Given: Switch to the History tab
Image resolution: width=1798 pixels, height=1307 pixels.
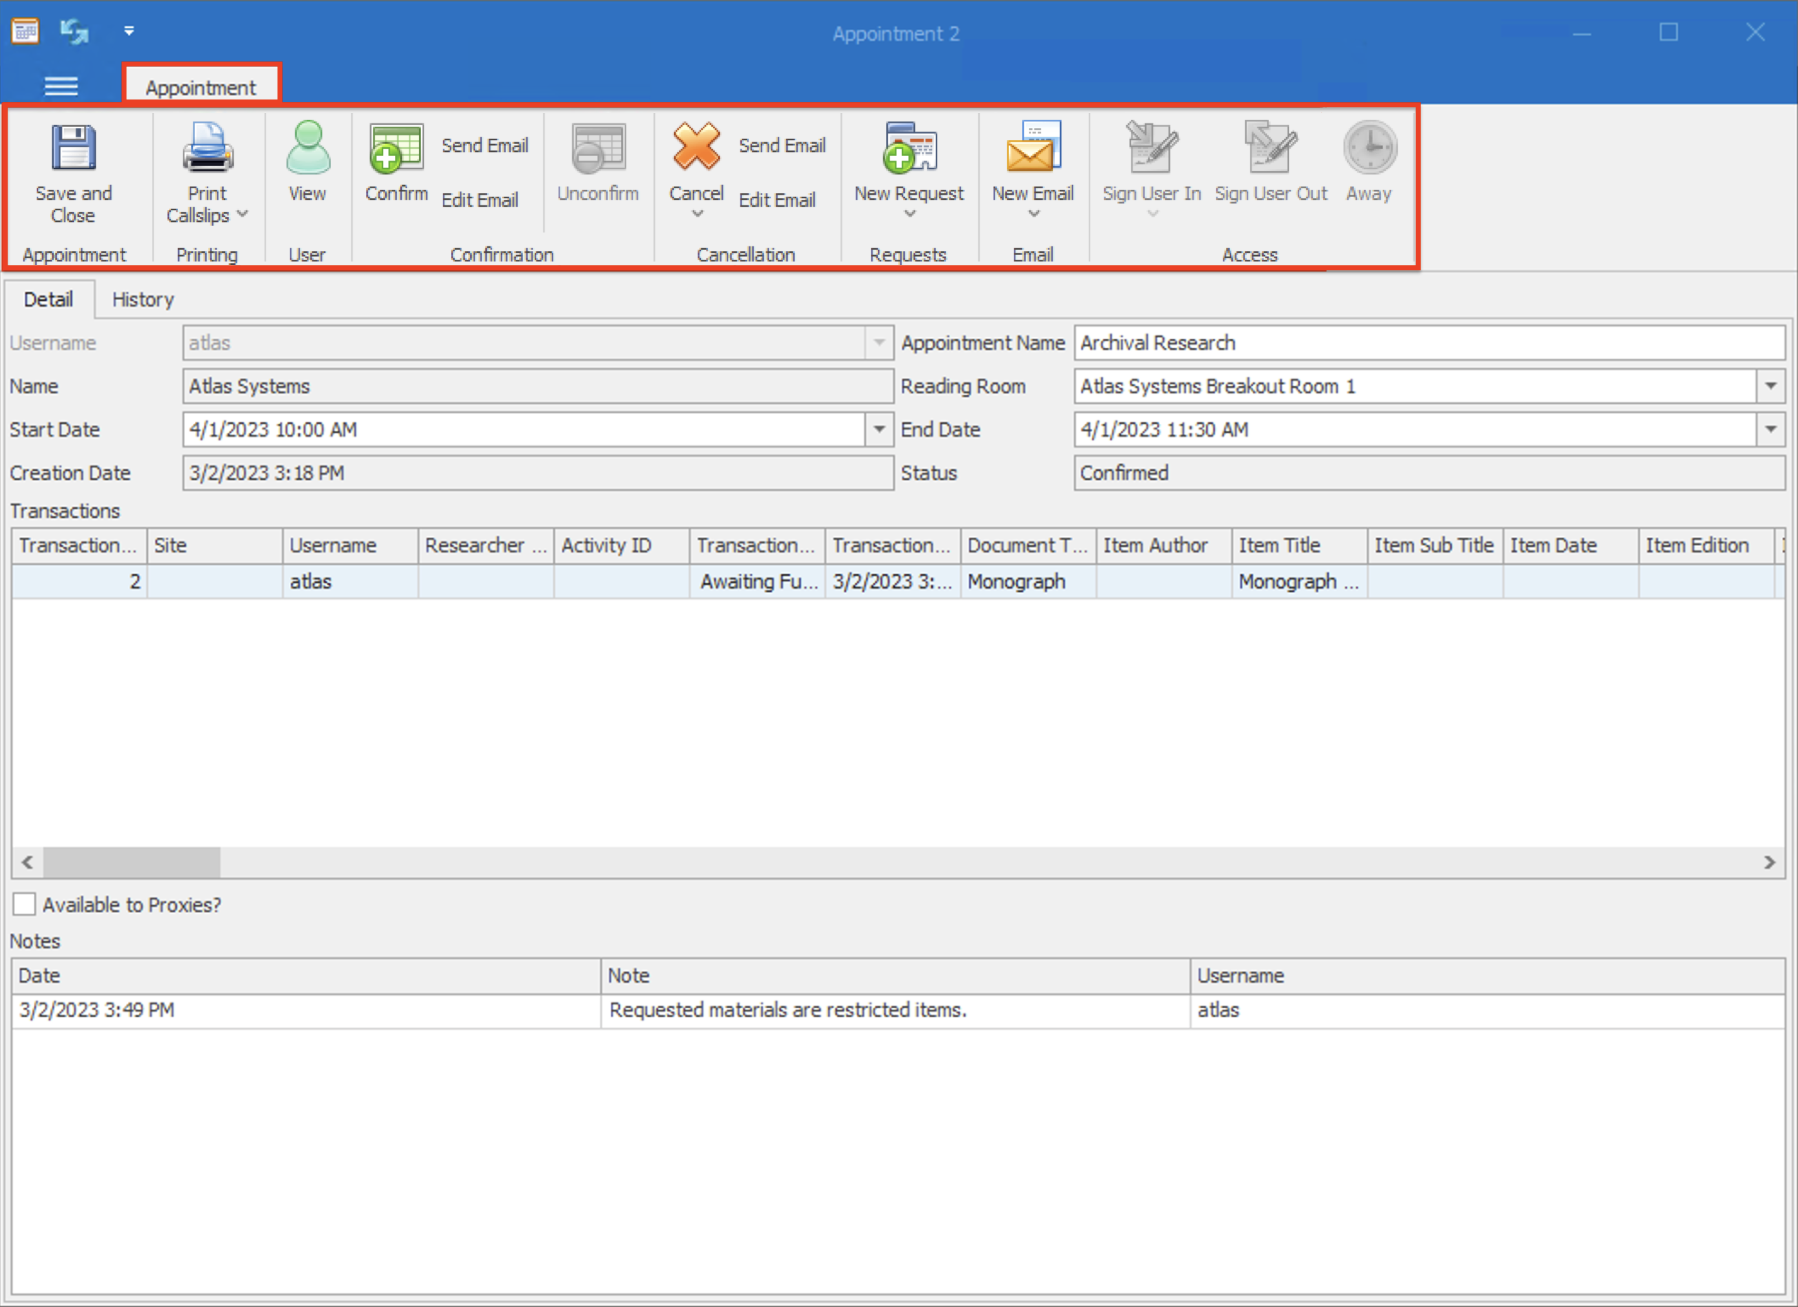Looking at the screenshot, I should pyautogui.click(x=142, y=299).
